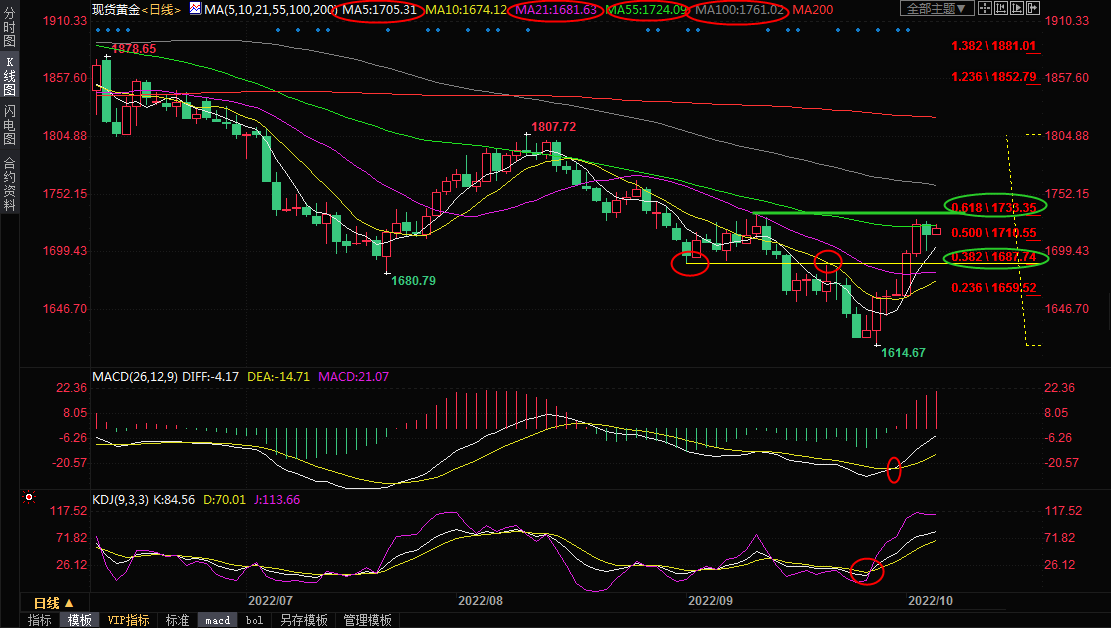This screenshot has width=1111, height=628.
Task: Open the VIP指标 tab
Action: point(128,620)
